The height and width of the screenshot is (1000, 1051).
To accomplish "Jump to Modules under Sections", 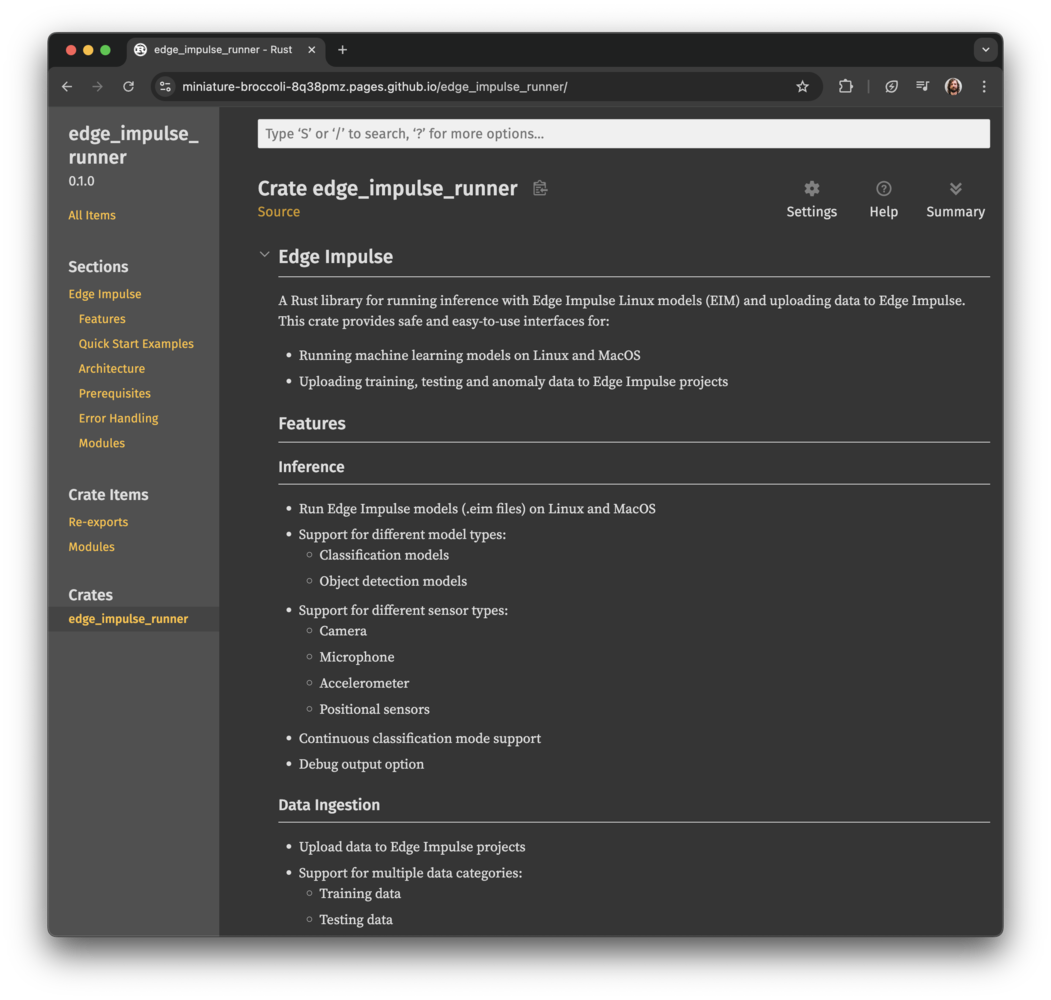I will coord(102,443).
